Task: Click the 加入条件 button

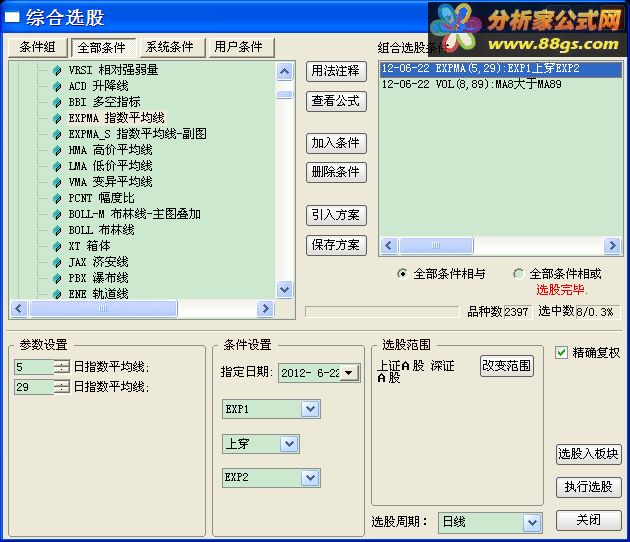Action: [x=336, y=143]
